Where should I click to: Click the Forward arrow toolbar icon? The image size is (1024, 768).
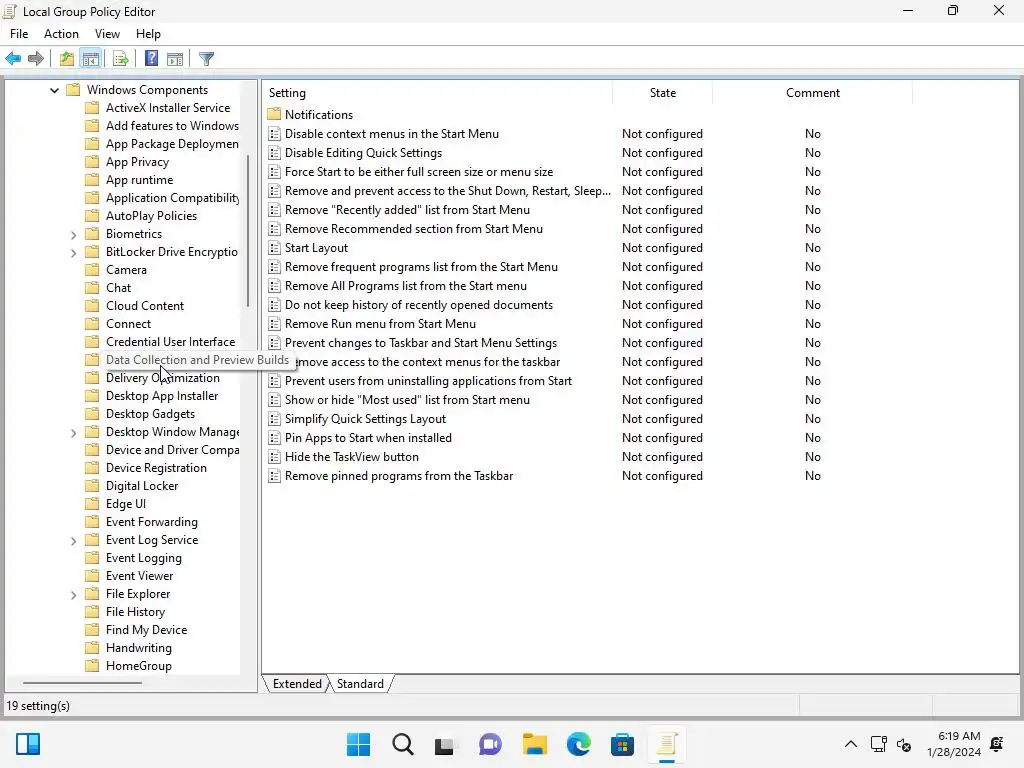[x=36, y=59]
